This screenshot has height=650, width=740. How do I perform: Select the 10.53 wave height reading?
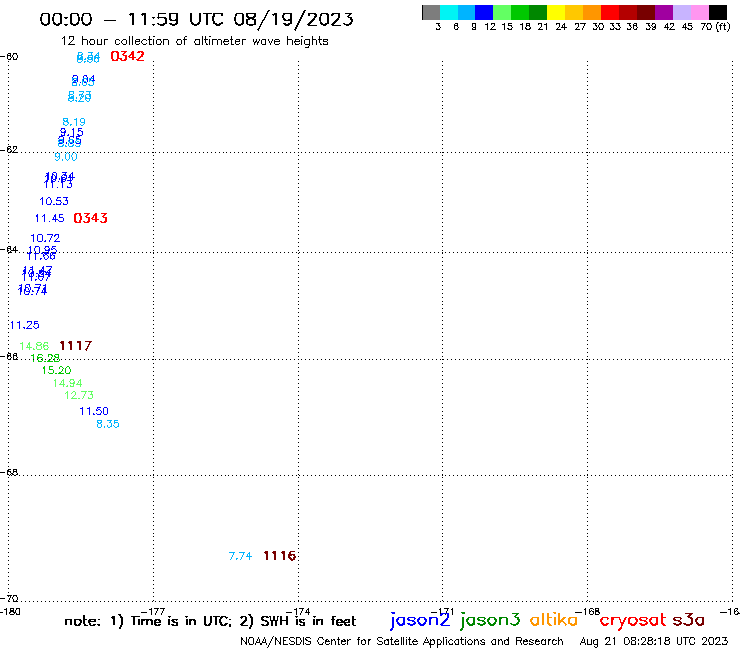point(54,202)
